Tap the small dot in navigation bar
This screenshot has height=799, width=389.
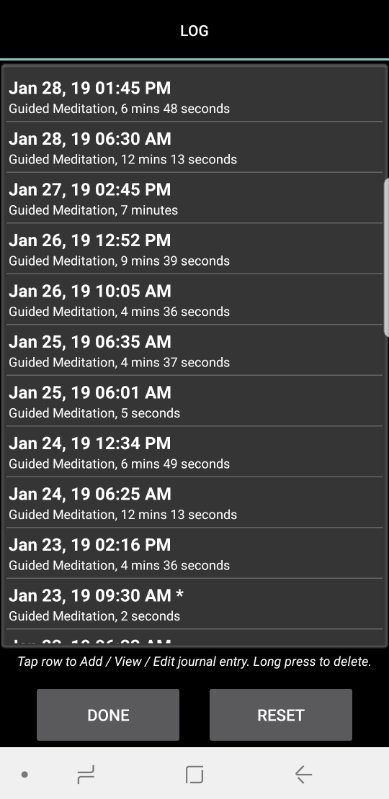(24, 775)
